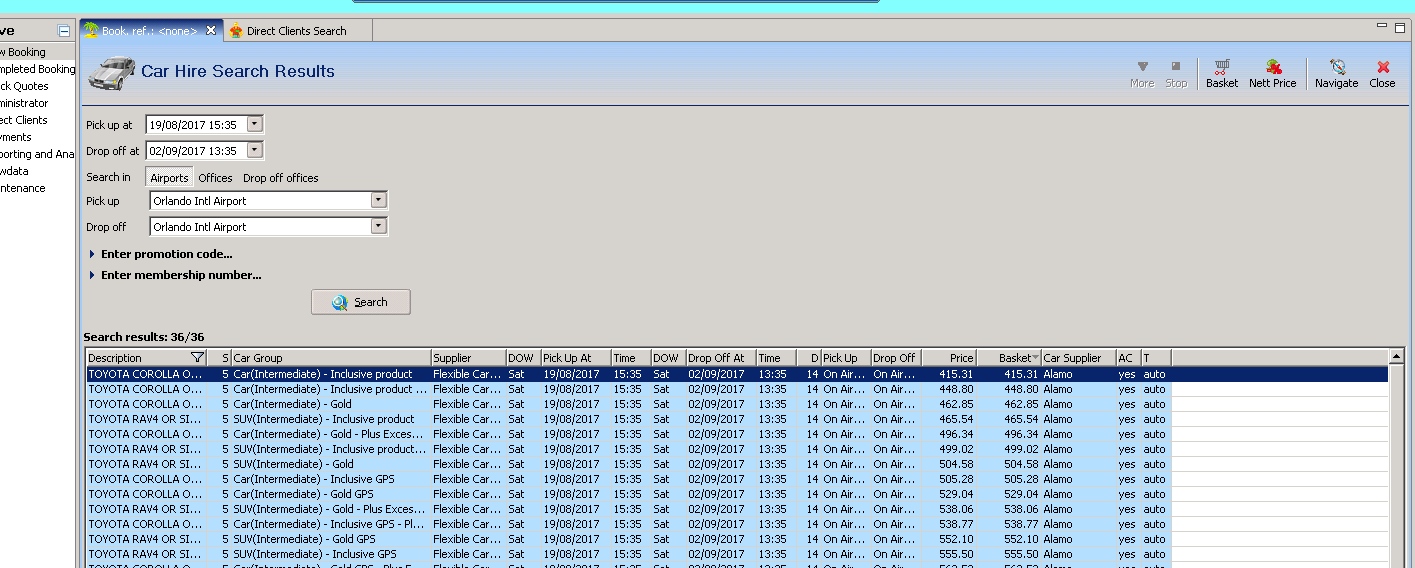Click the Navigate toolbar icon
The width and height of the screenshot is (1415, 568).
pos(1337,73)
